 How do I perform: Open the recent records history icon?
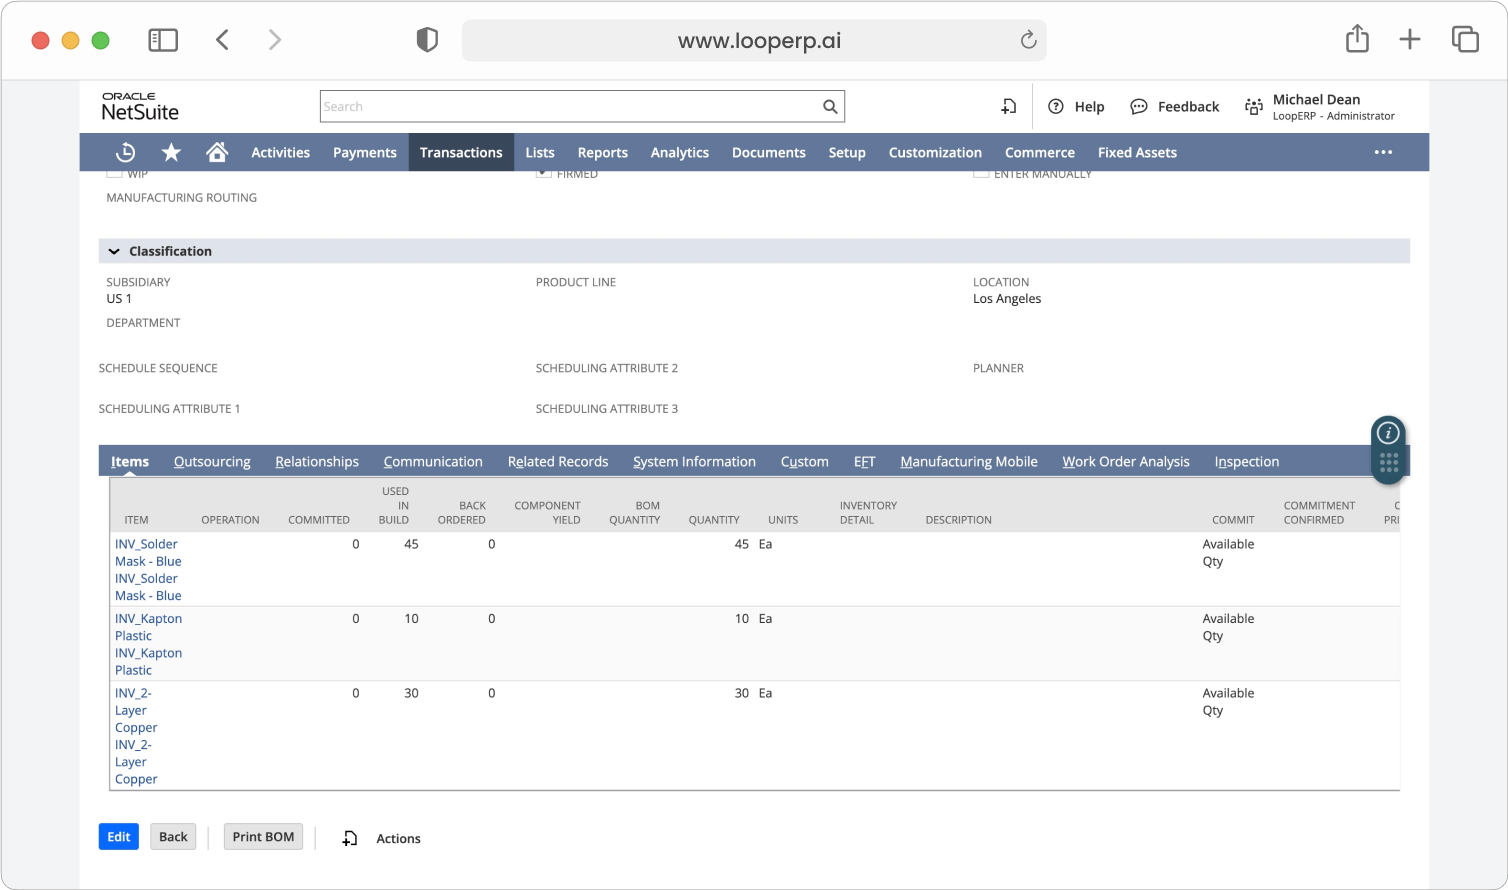point(126,152)
